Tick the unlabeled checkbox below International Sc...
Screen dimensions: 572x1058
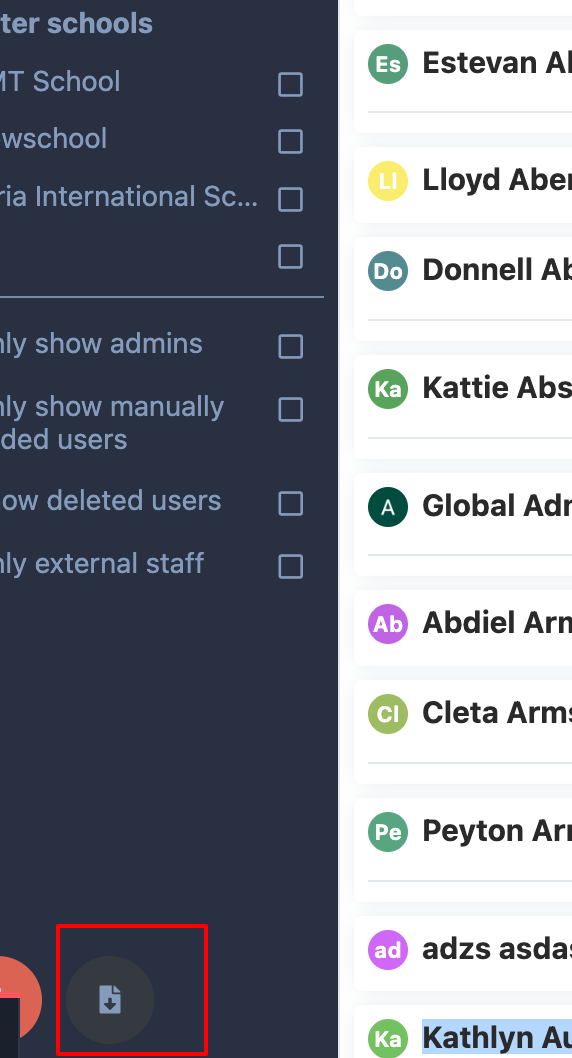coord(290,256)
